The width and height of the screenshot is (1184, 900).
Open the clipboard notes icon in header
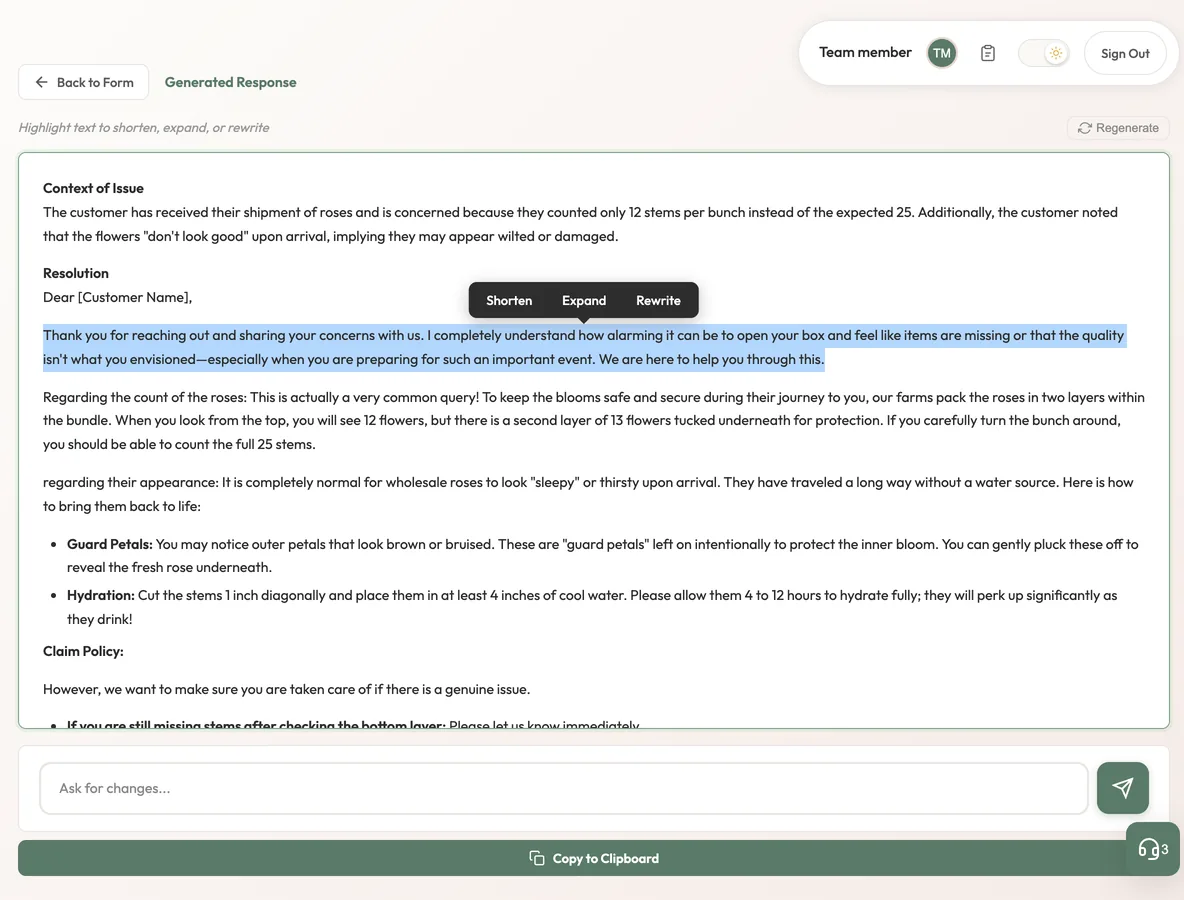tap(988, 53)
